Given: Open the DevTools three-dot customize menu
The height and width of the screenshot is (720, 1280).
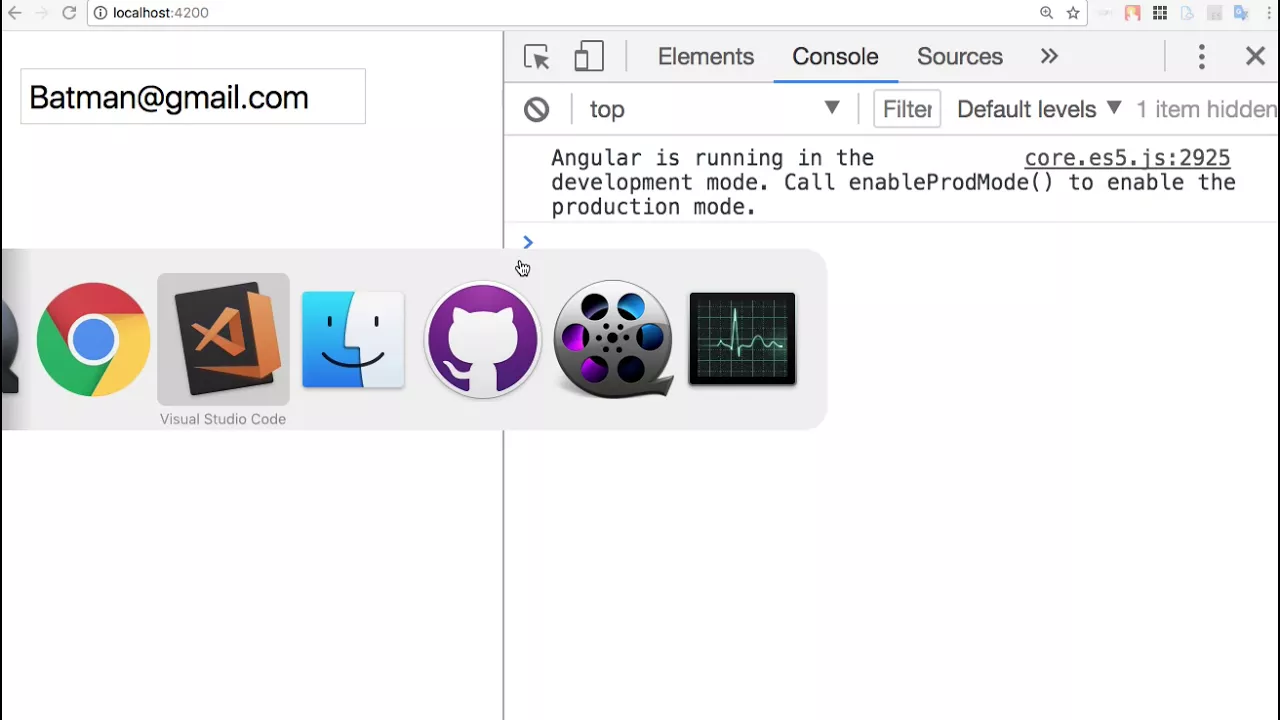Looking at the screenshot, I should pyautogui.click(x=1201, y=57).
